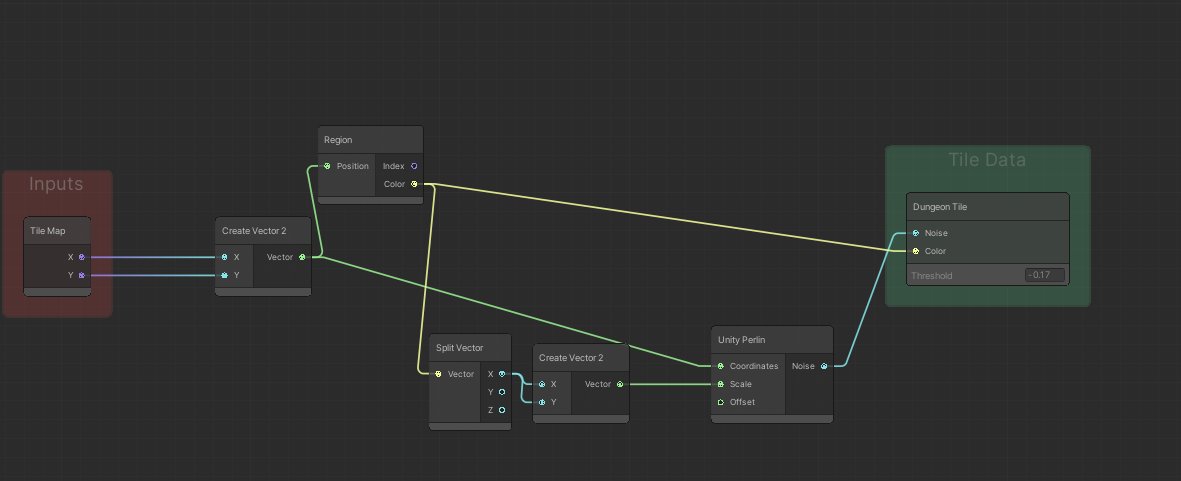Click the Coordinates input port on Unity Perlin

(721, 367)
